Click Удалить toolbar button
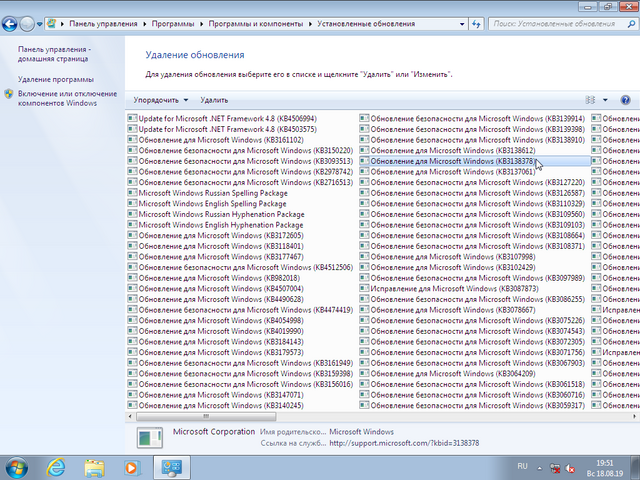Screen dimensions: 640x480 214,100
